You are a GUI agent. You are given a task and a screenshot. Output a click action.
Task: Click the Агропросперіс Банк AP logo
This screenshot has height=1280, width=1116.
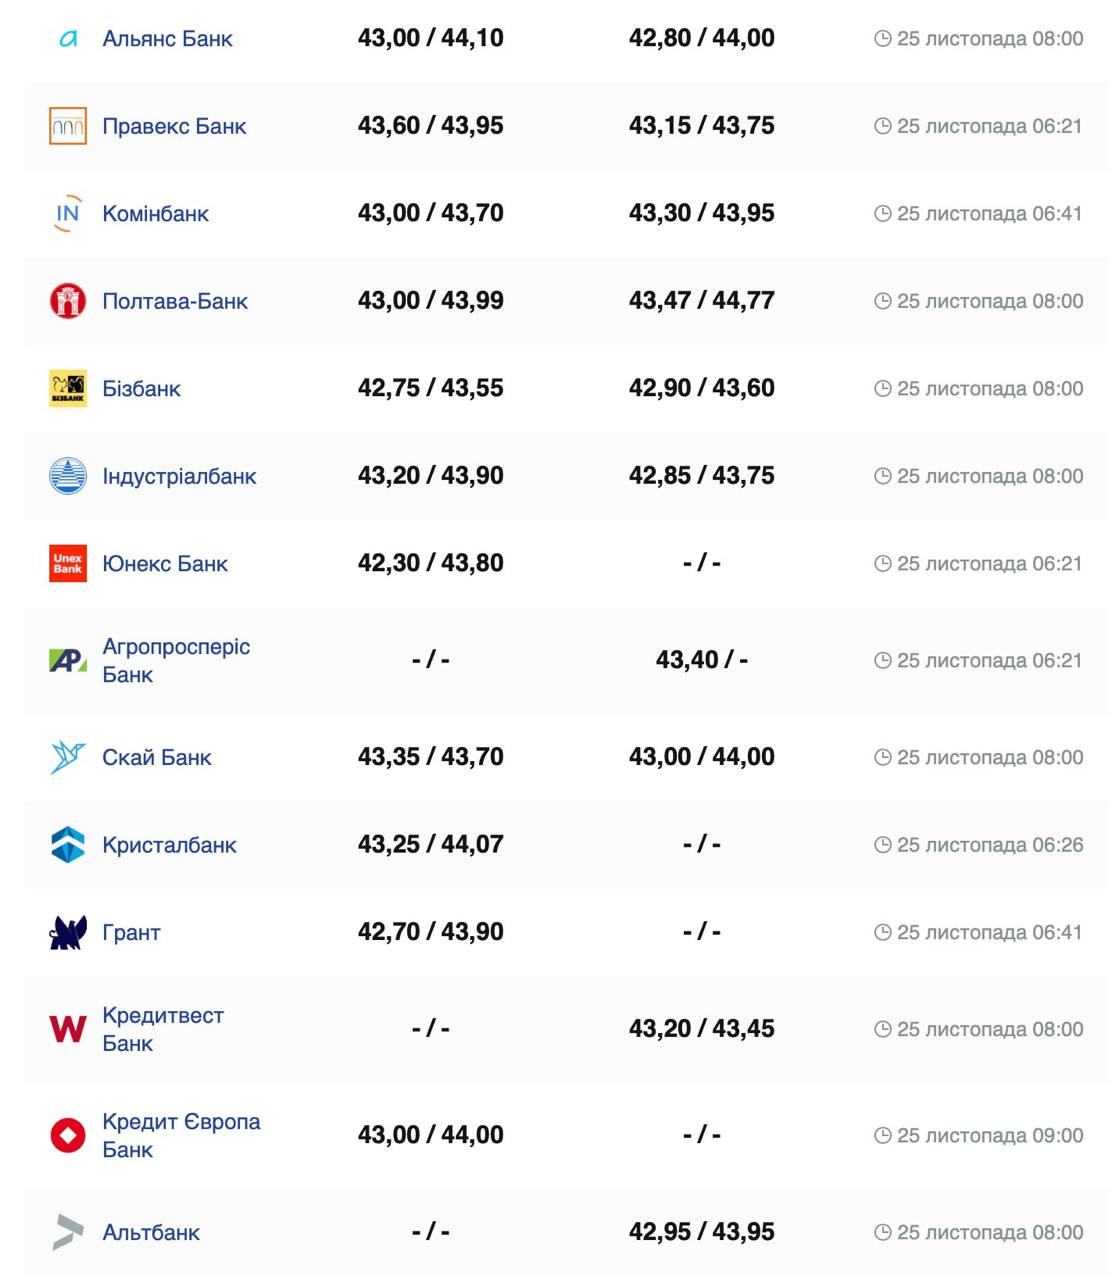coord(68,660)
